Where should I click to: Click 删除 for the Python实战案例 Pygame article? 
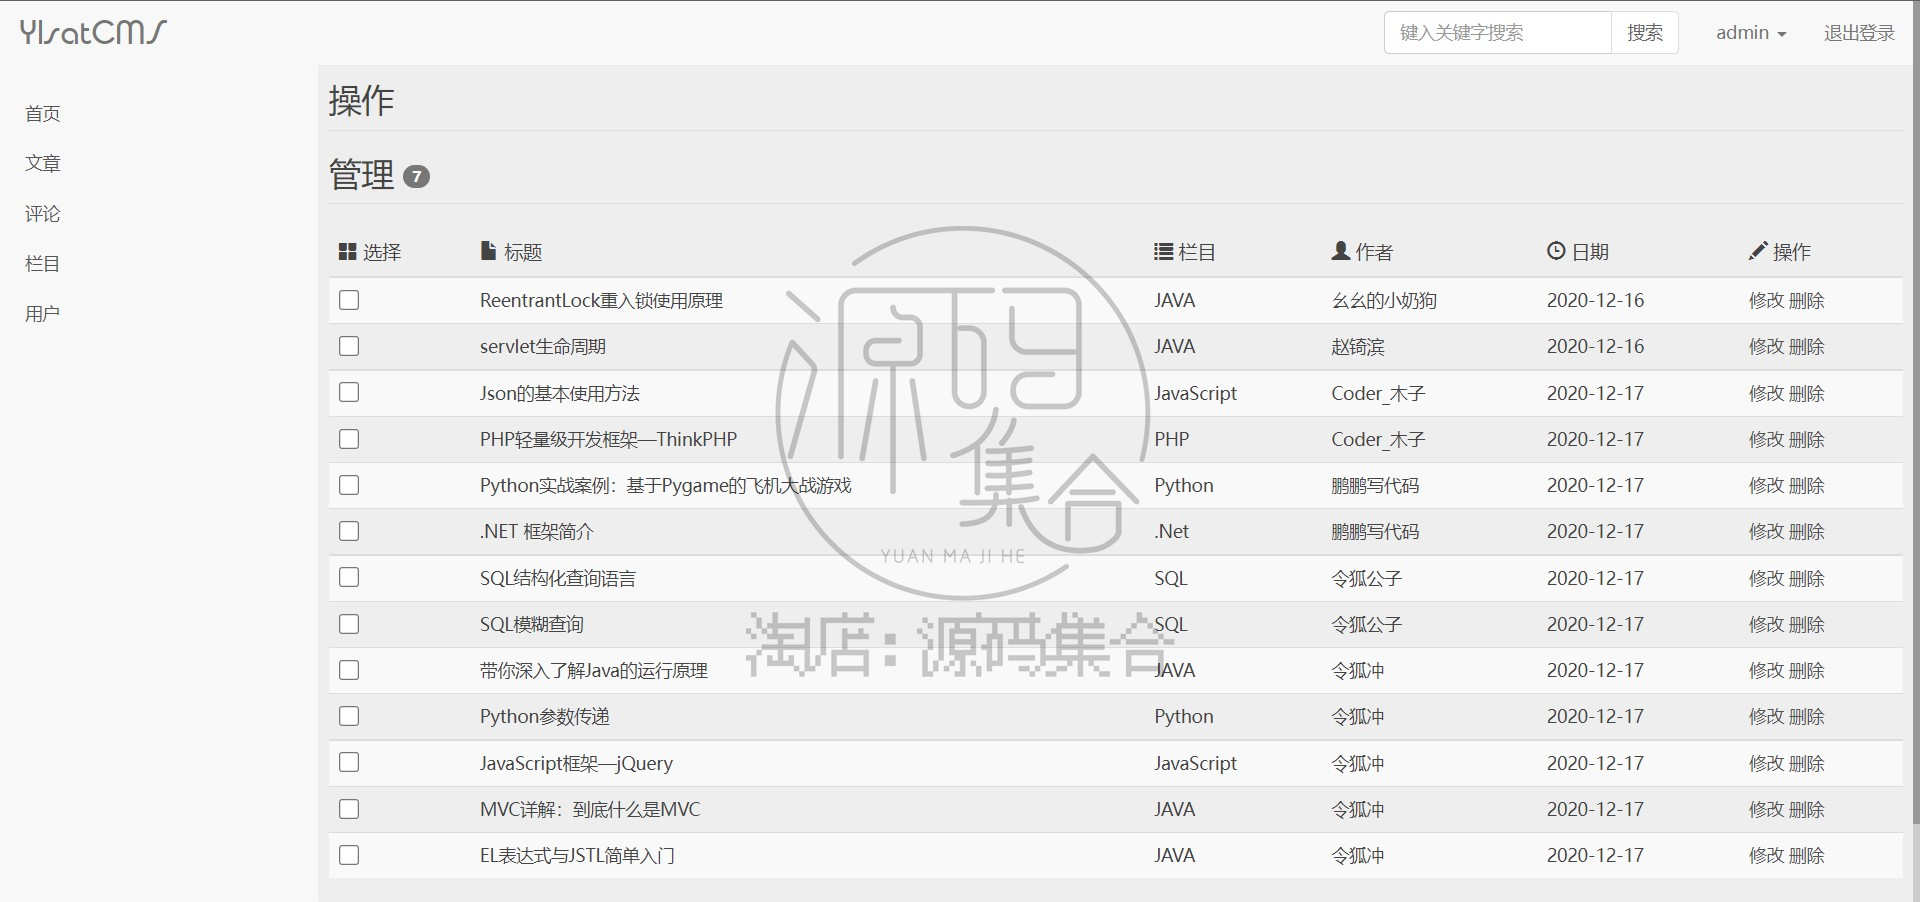coord(1806,486)
